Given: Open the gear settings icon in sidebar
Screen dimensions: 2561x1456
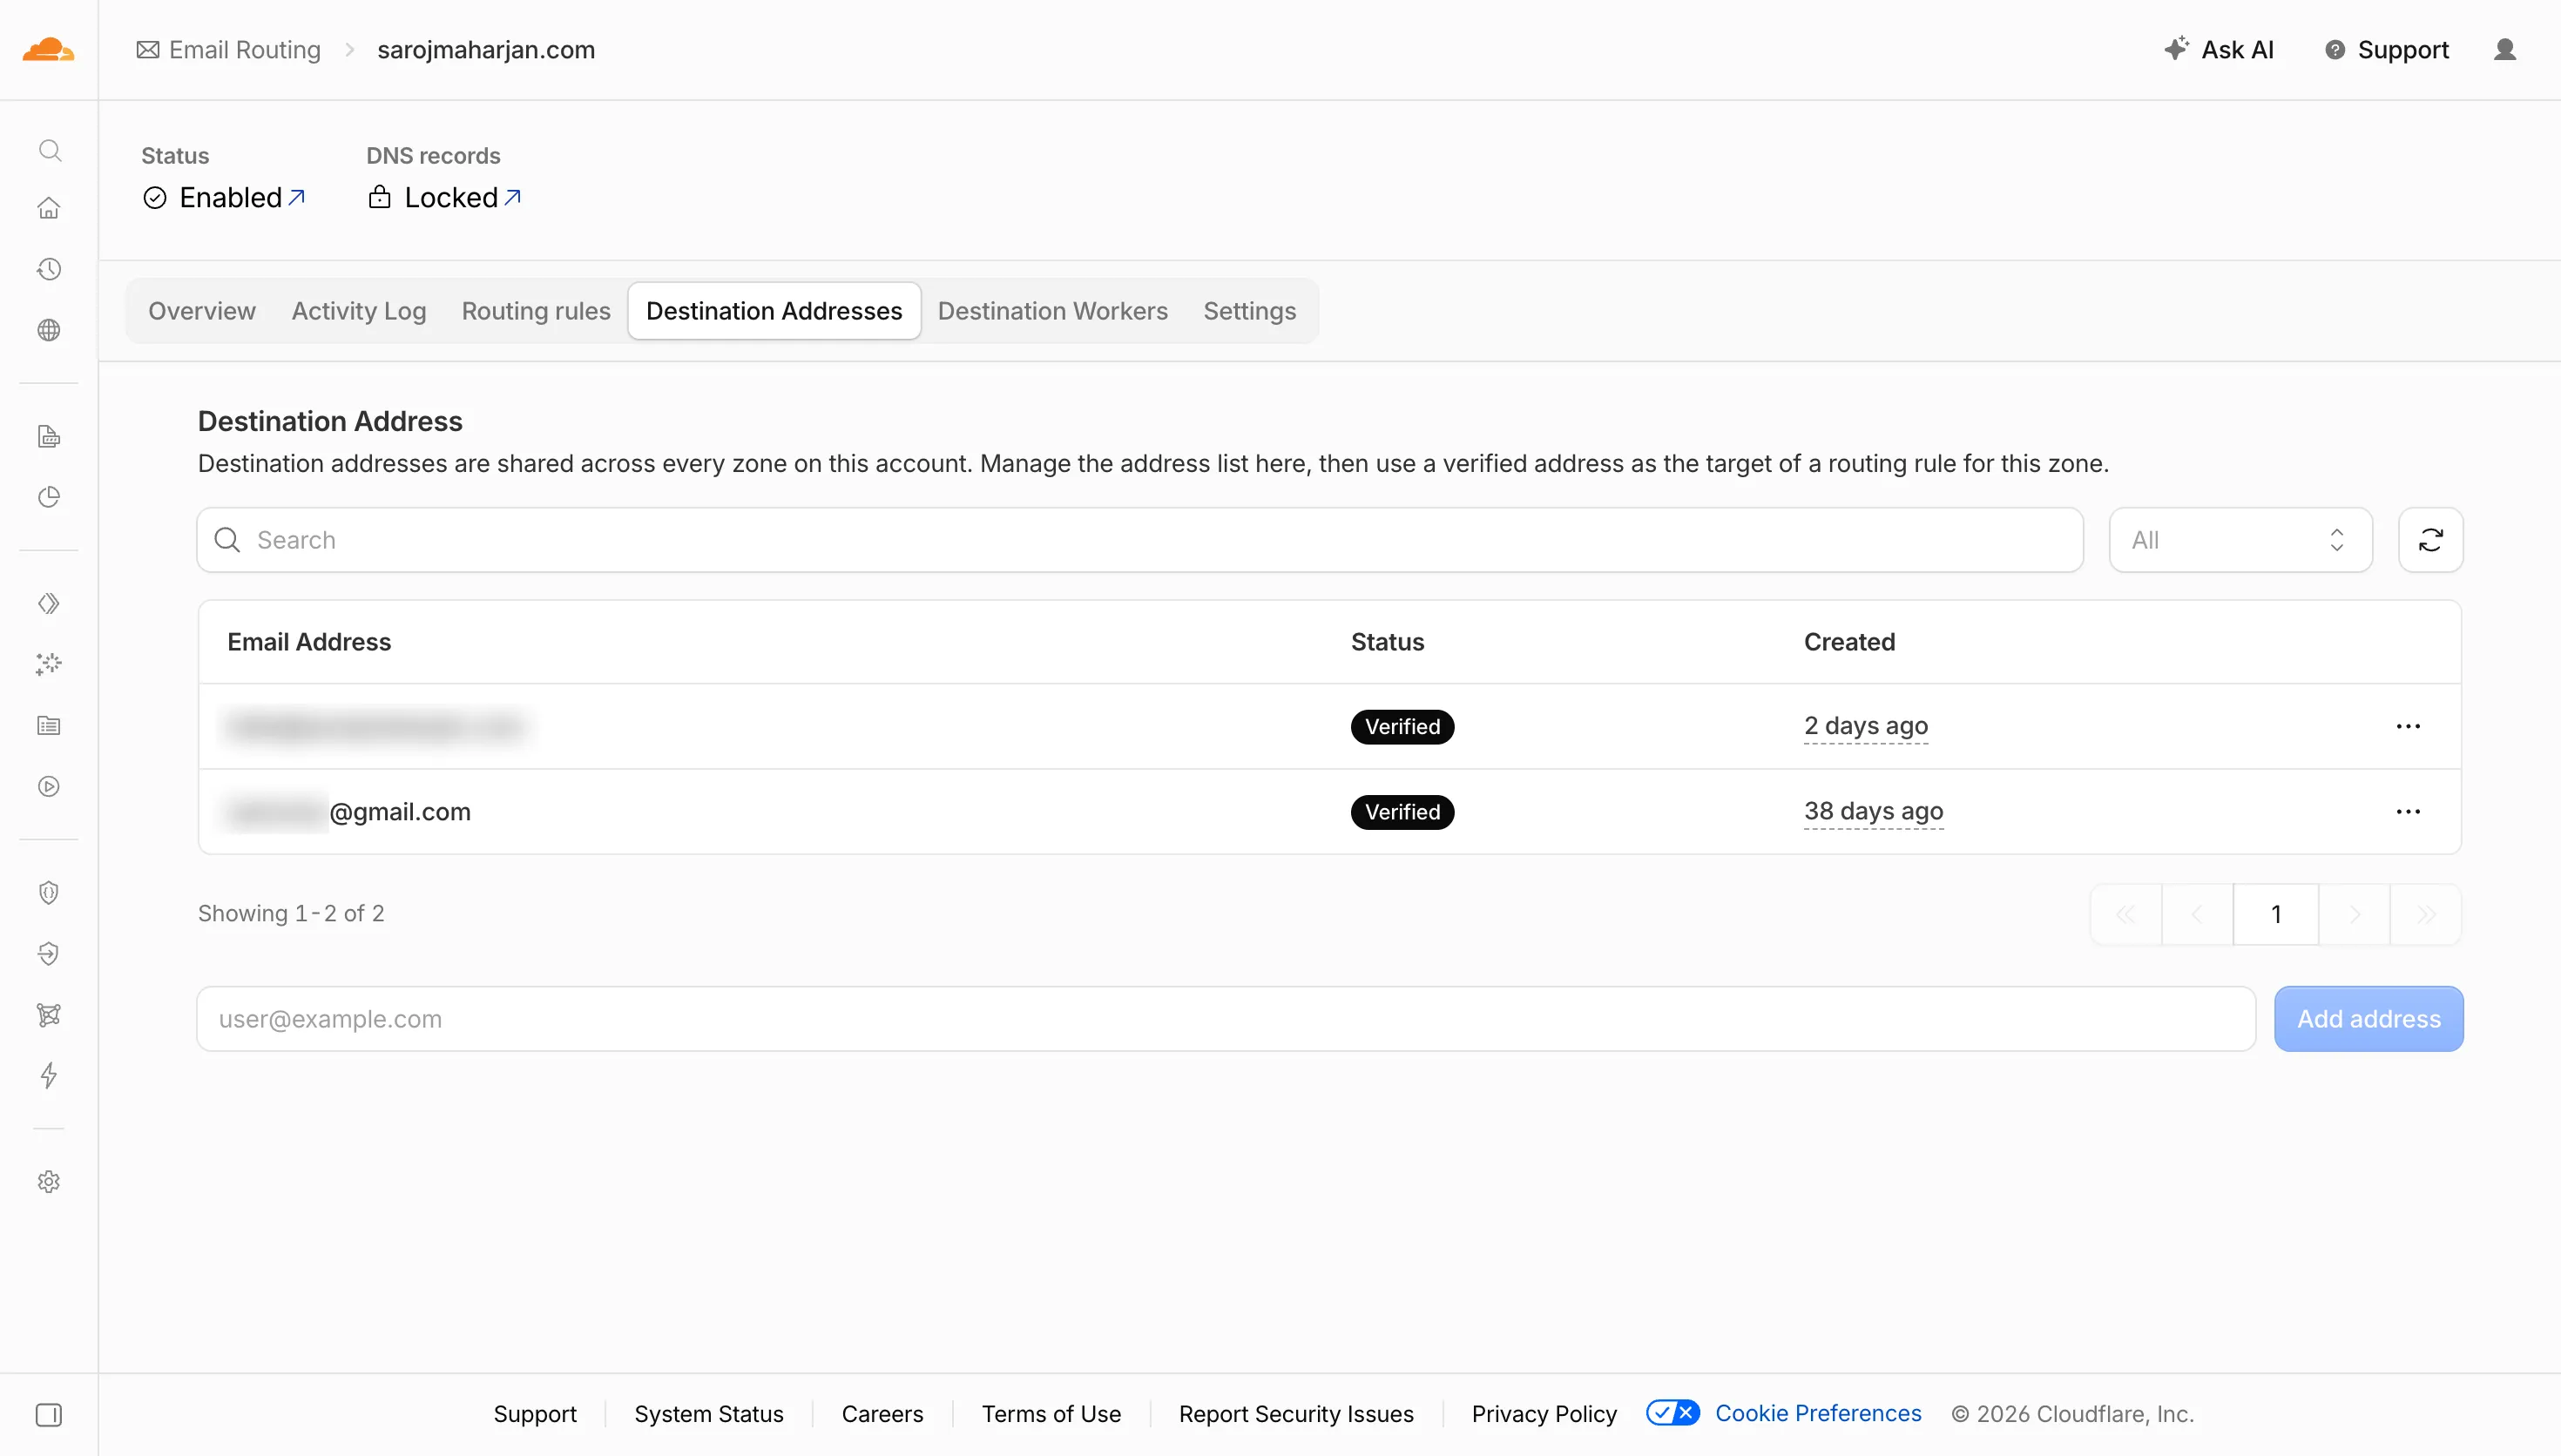Looking at the screenshot, I should point(49,1181).
